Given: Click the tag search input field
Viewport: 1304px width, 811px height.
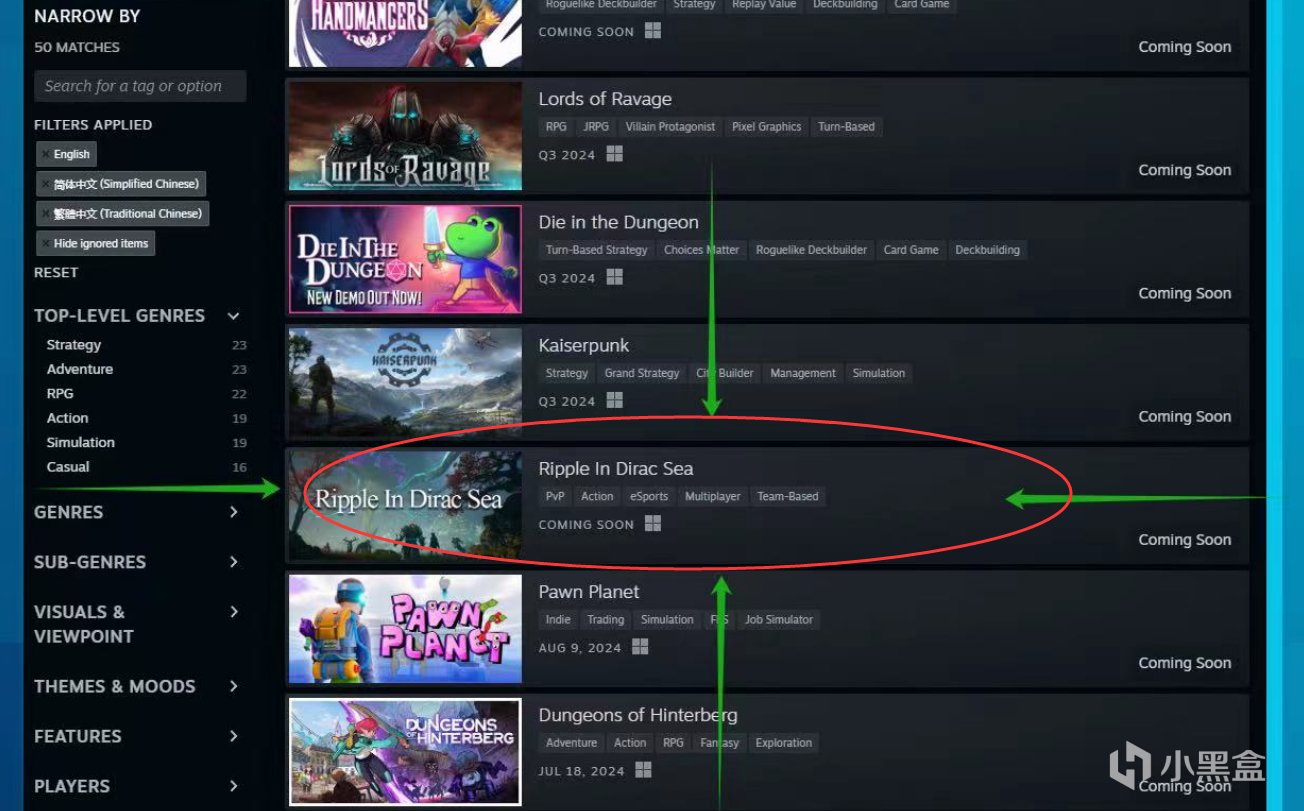Looking at the screenshot, I should 140,86.
